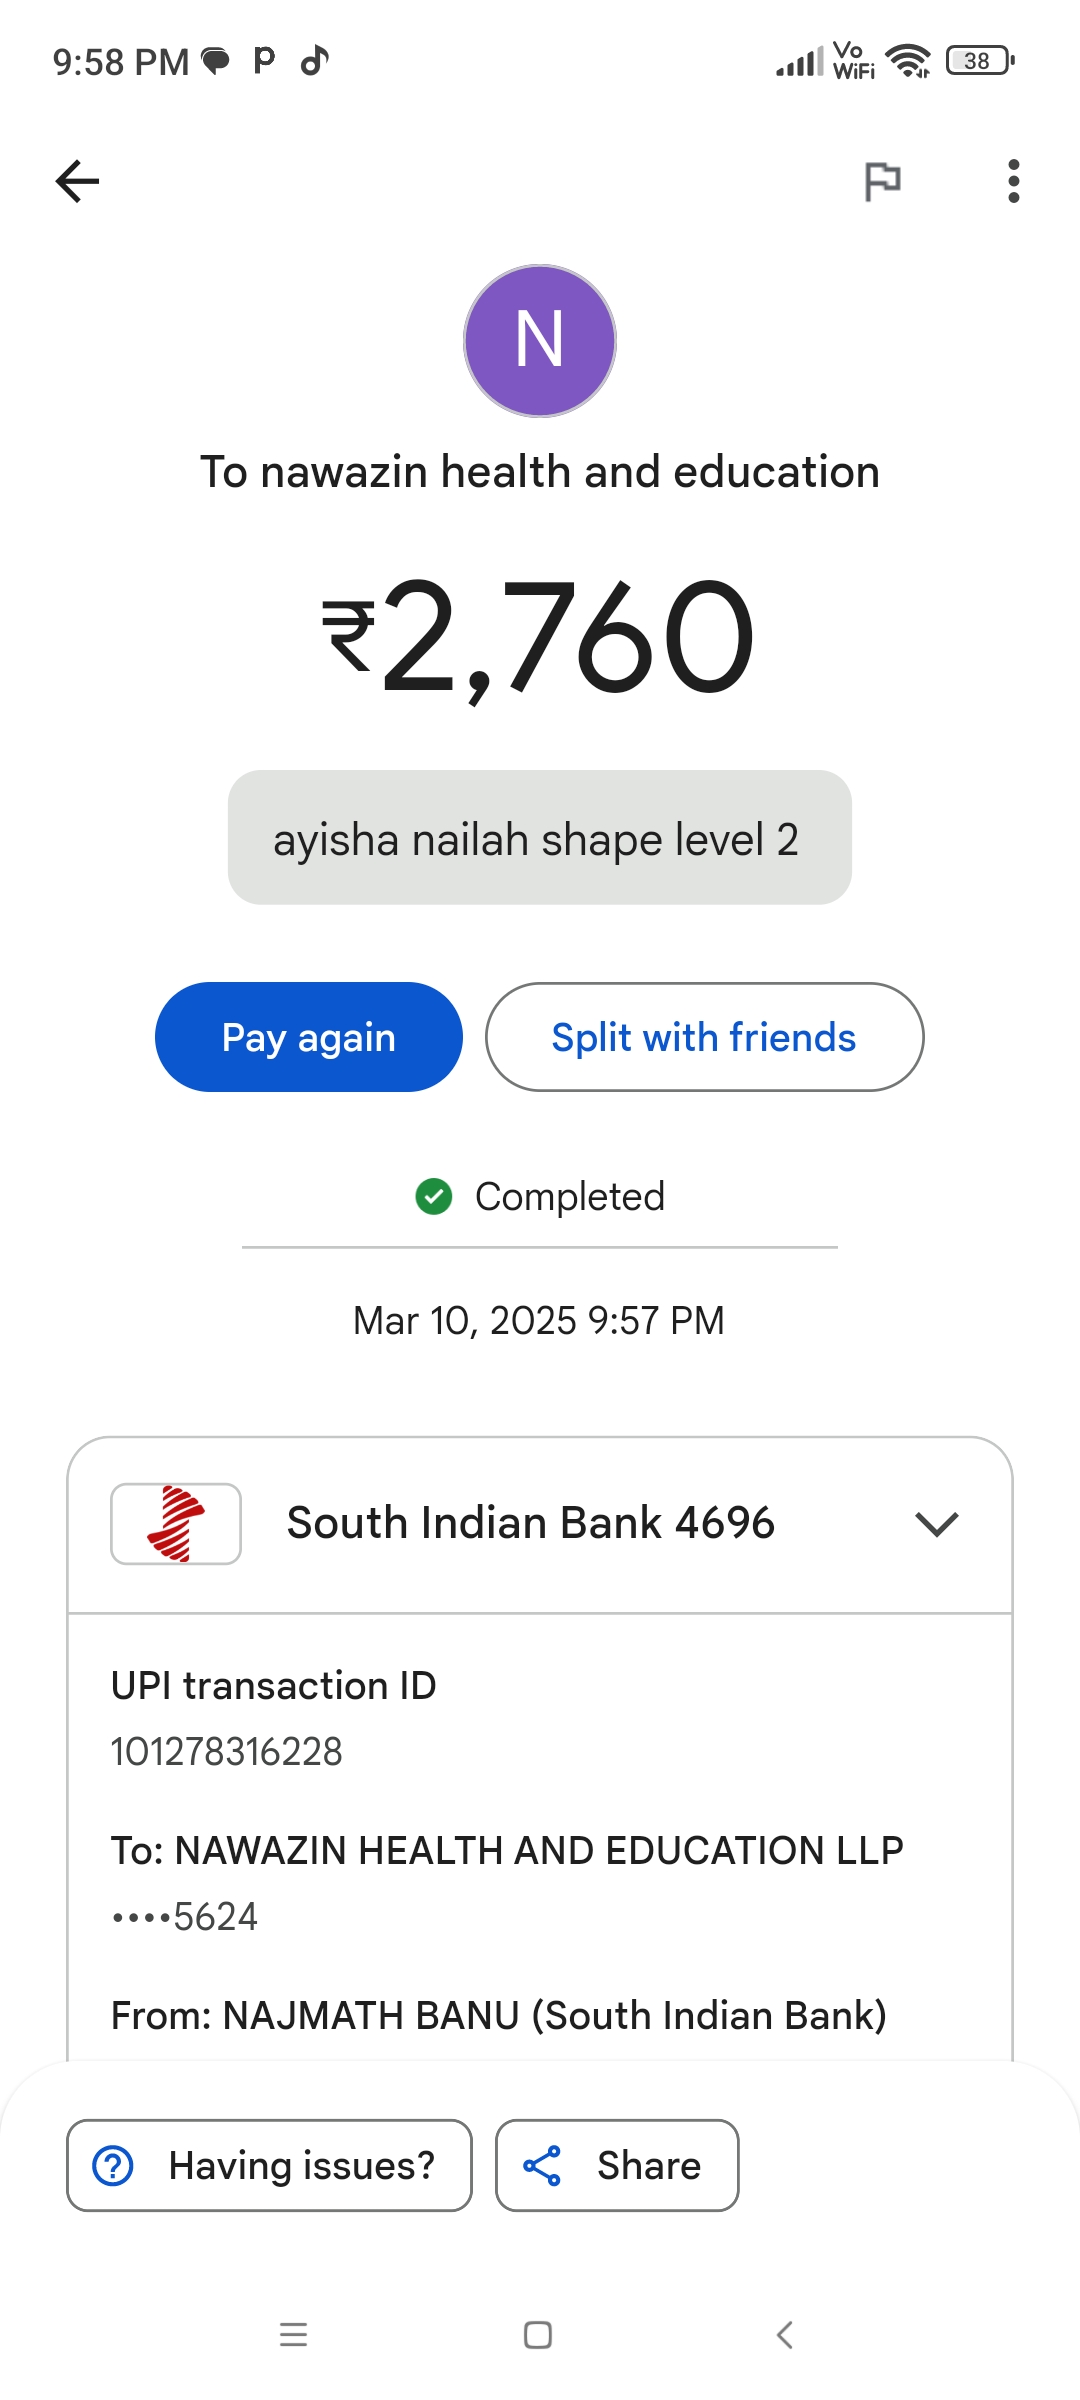Tap the South Indian Bank 4696 row
Image resolution: width=1080 pixels, height=2400 pixels.
coord(530,1524)
